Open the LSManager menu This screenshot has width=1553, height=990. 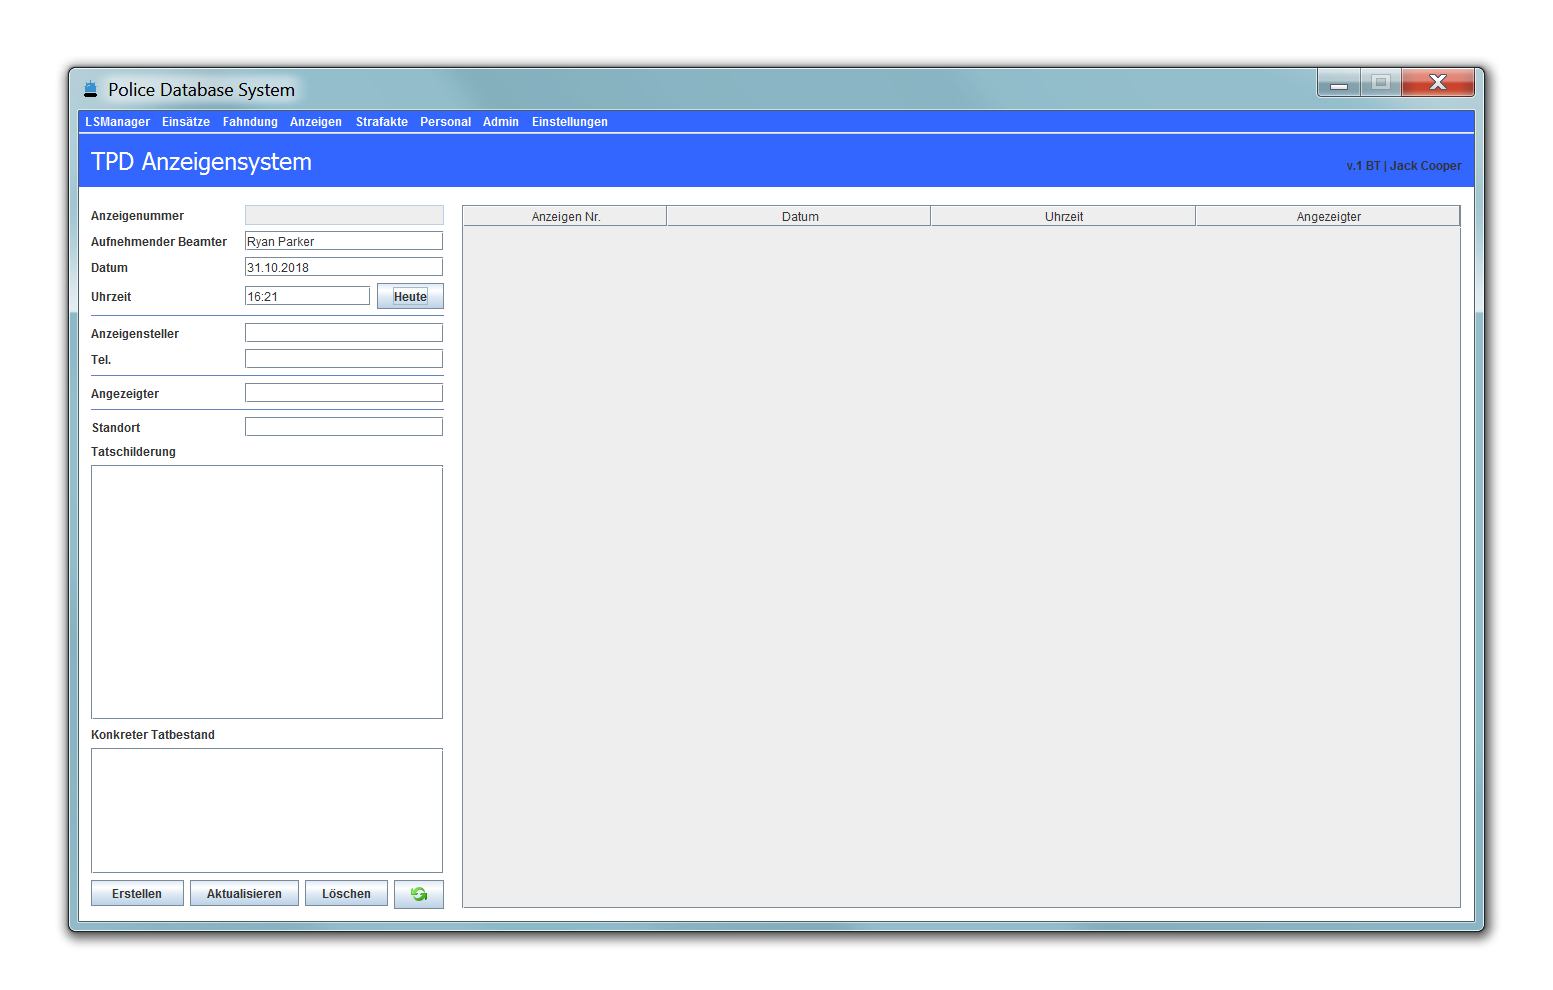coord(117,122)
